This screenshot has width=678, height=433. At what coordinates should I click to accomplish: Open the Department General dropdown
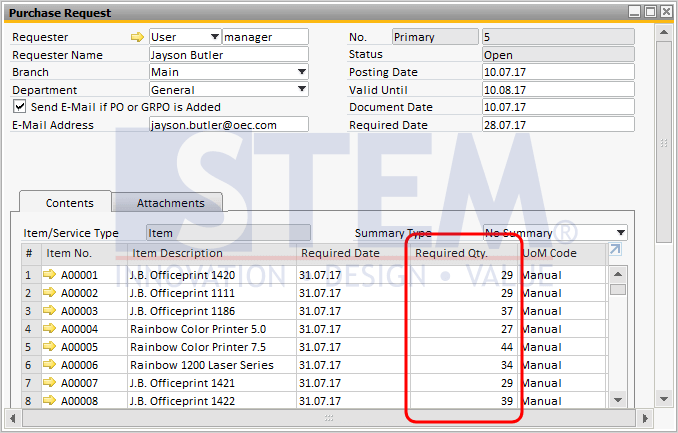pyautogui.click(x=302, y=90)
